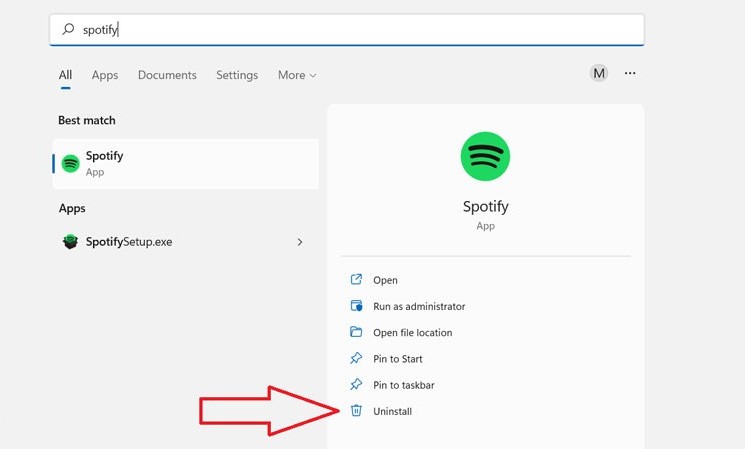745x449 pixels.
Task: Choose Run as administrator
Action: click(419, 306)
